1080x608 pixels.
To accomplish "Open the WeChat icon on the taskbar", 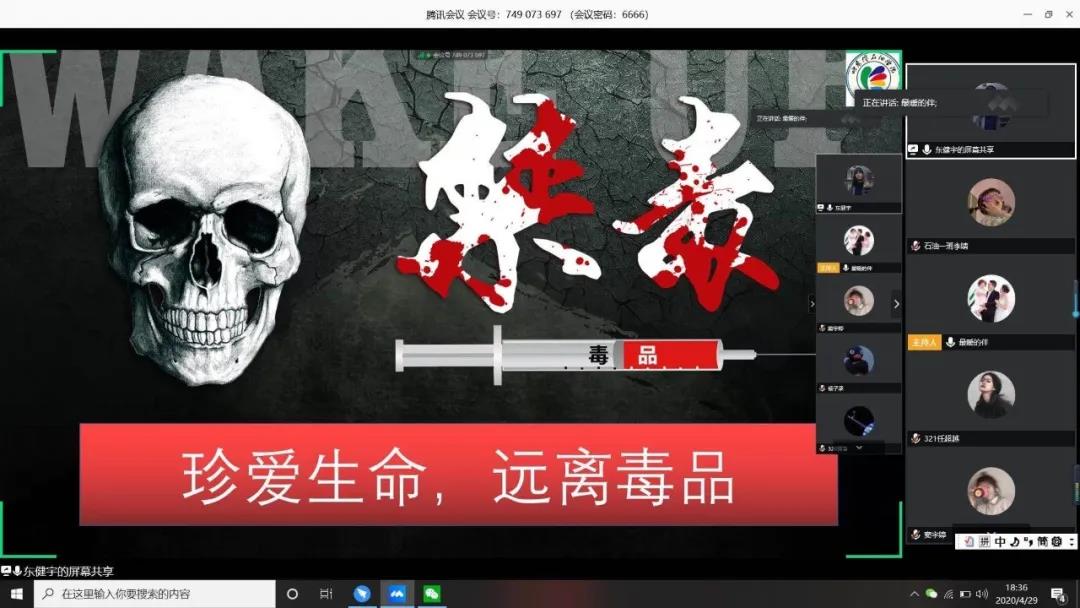I will point(432,593).
